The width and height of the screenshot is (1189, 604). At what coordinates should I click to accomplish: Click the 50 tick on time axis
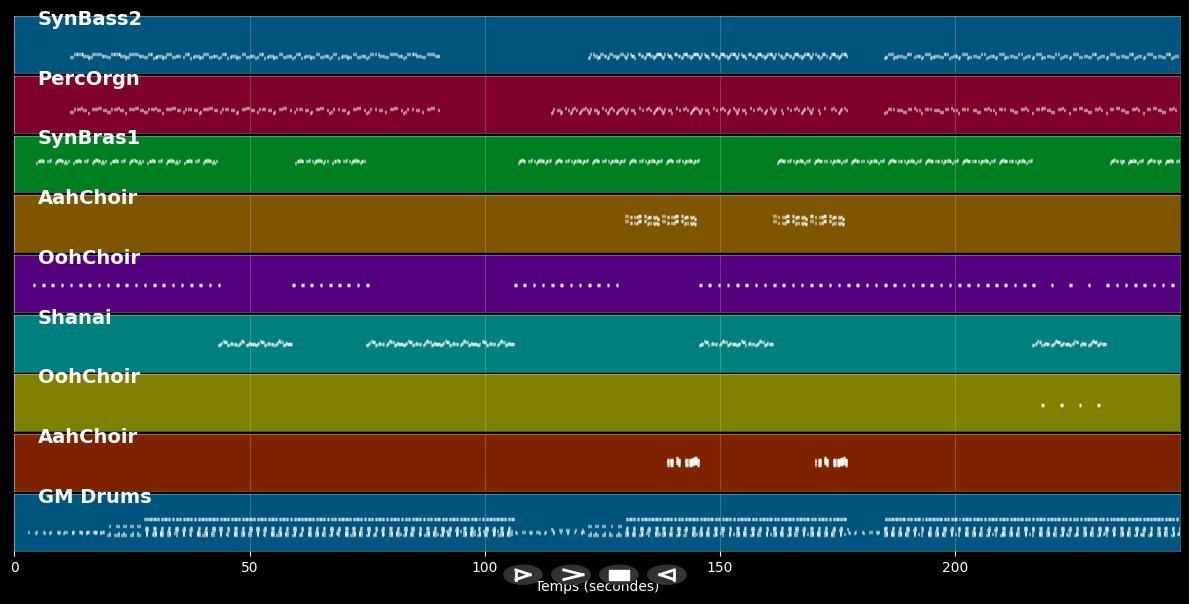coord(249,567)
